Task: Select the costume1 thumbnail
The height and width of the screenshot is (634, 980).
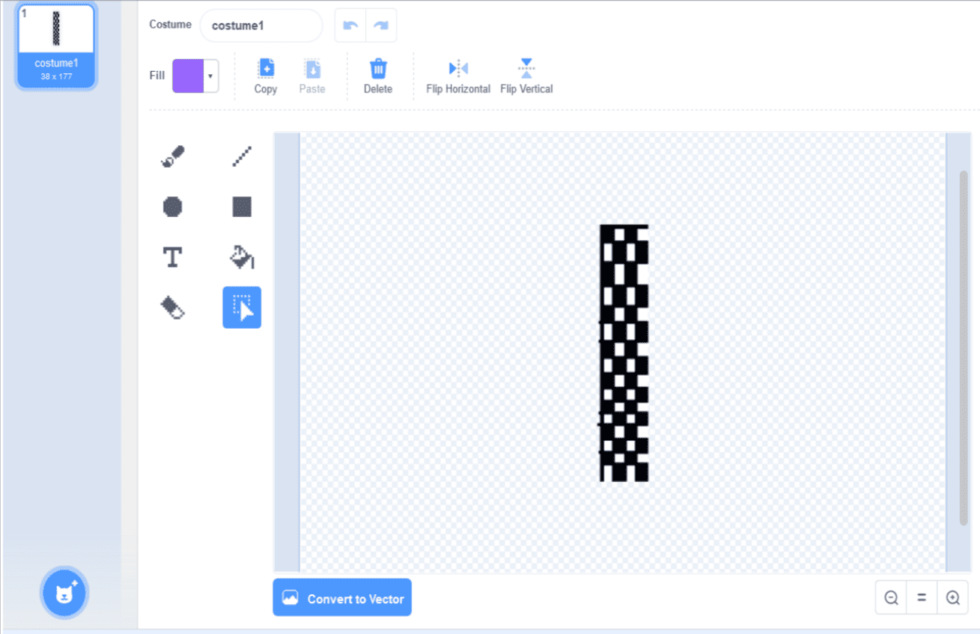Action: click(x=55, y=44)
